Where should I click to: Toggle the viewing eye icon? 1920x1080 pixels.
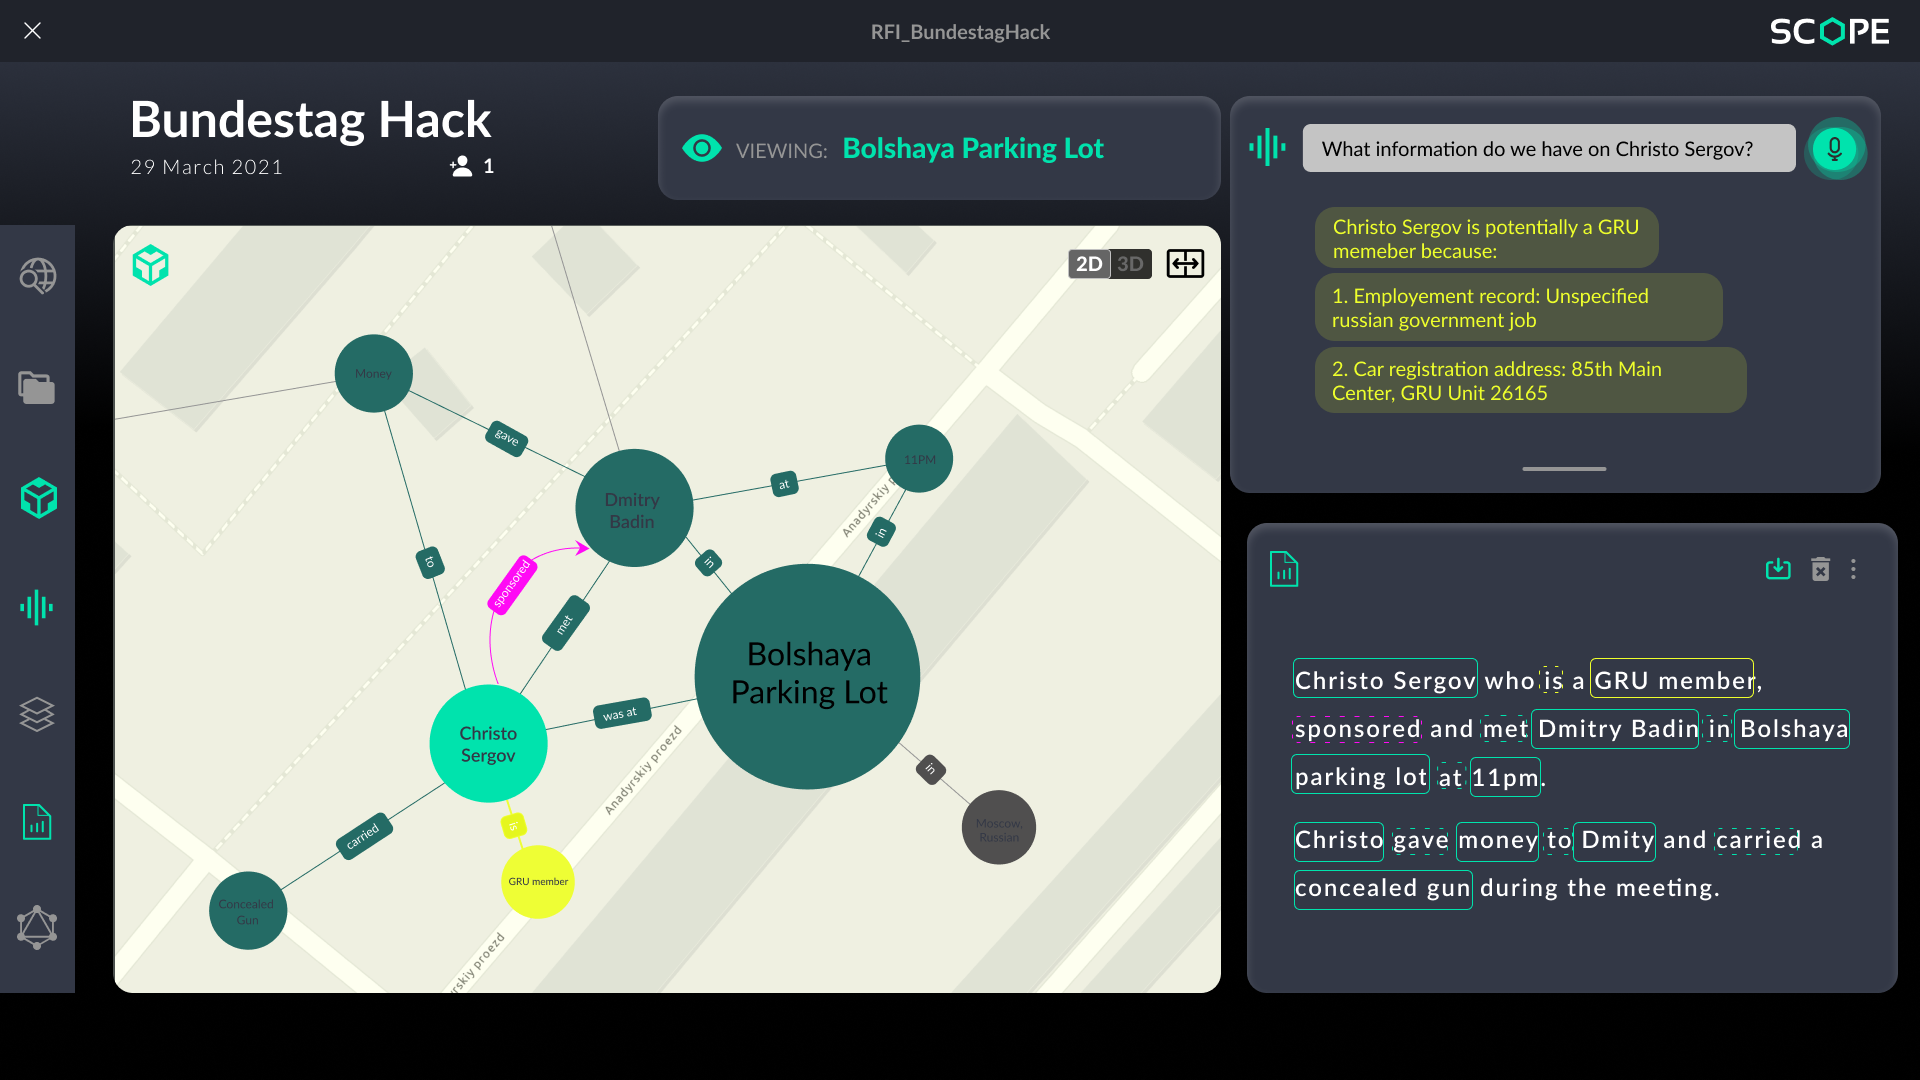[701, 149]
